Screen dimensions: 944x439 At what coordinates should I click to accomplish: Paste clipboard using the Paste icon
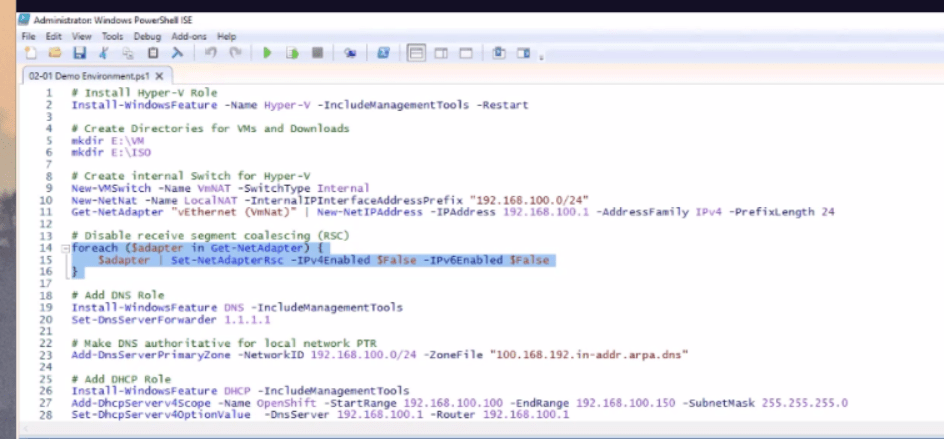point(153,53)
